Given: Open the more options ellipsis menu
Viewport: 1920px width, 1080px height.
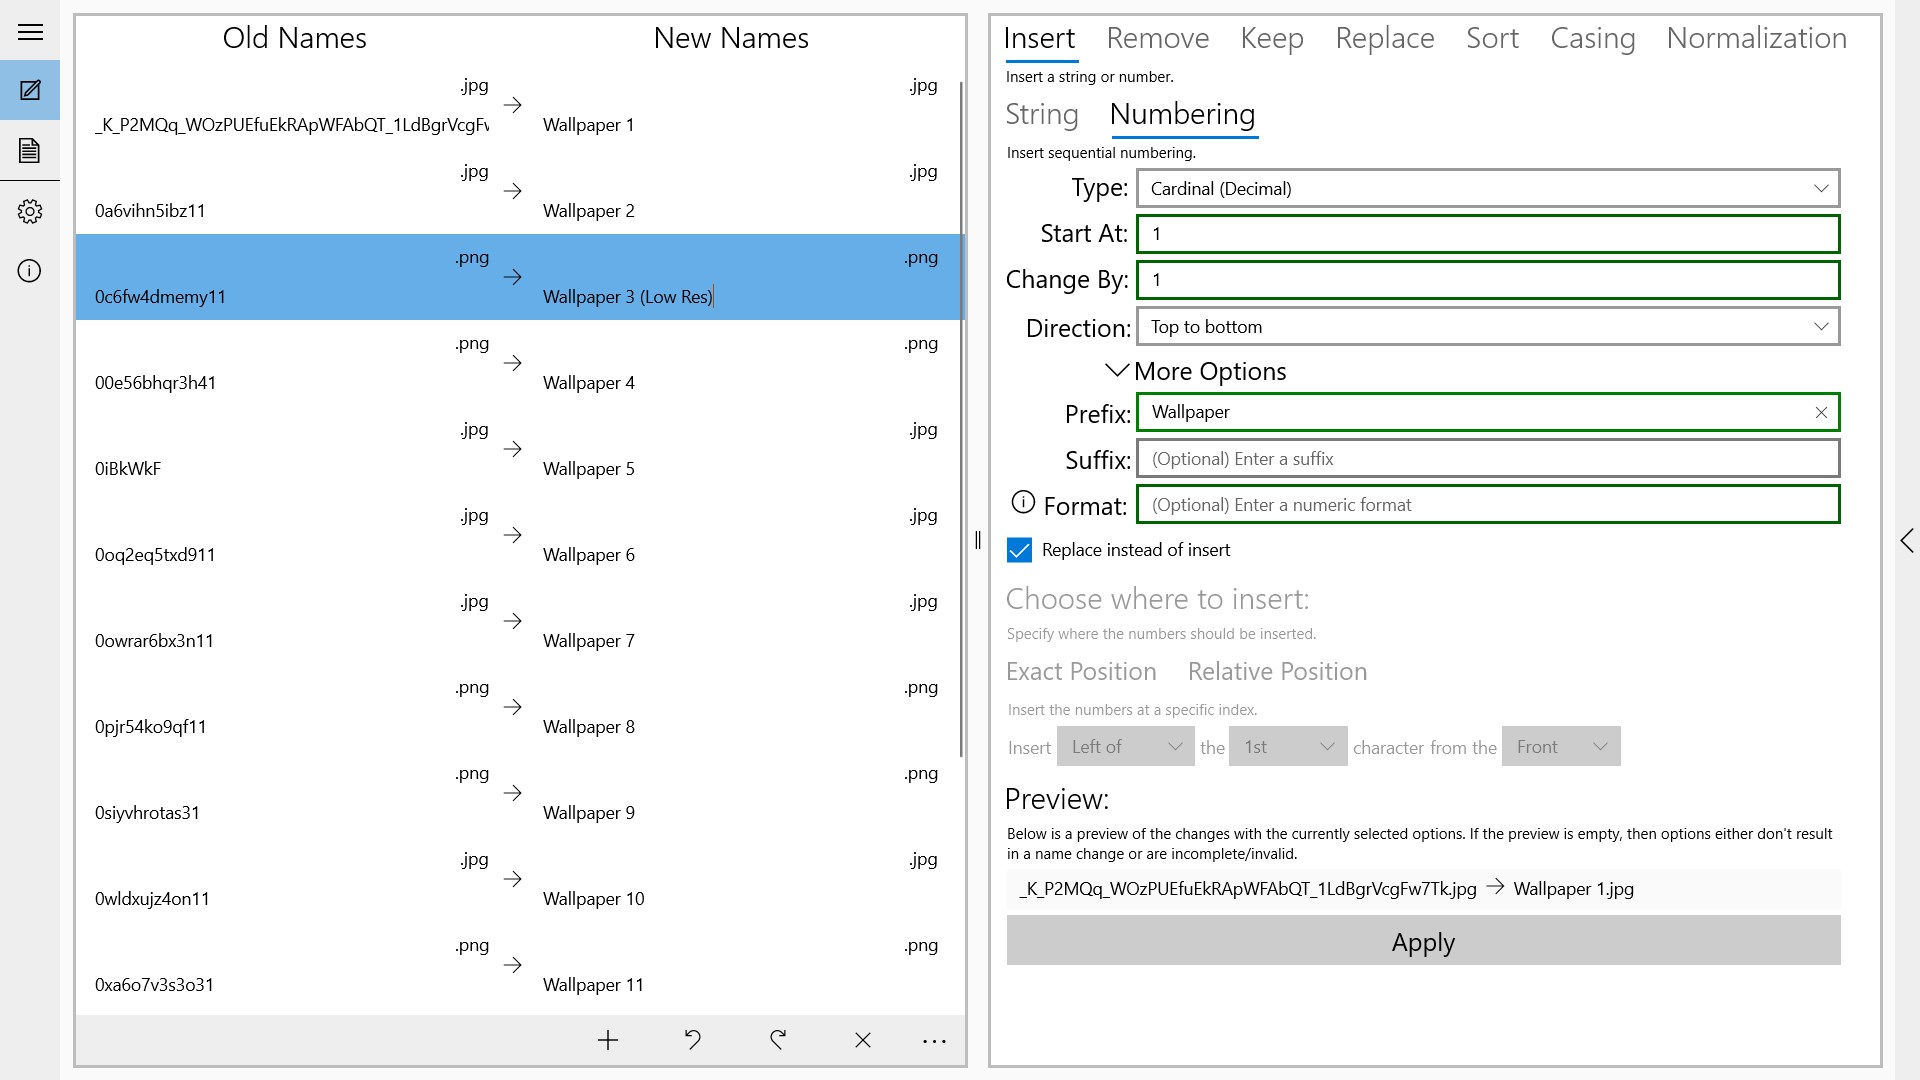Looking at the screenshot, I should (934, 1041).
